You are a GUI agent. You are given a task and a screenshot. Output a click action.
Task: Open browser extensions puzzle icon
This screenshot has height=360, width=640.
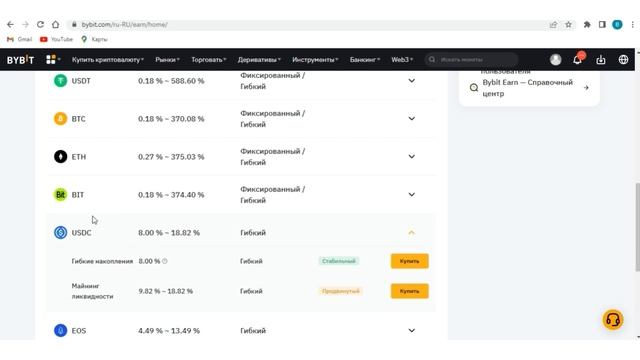[x=587, y=24]
